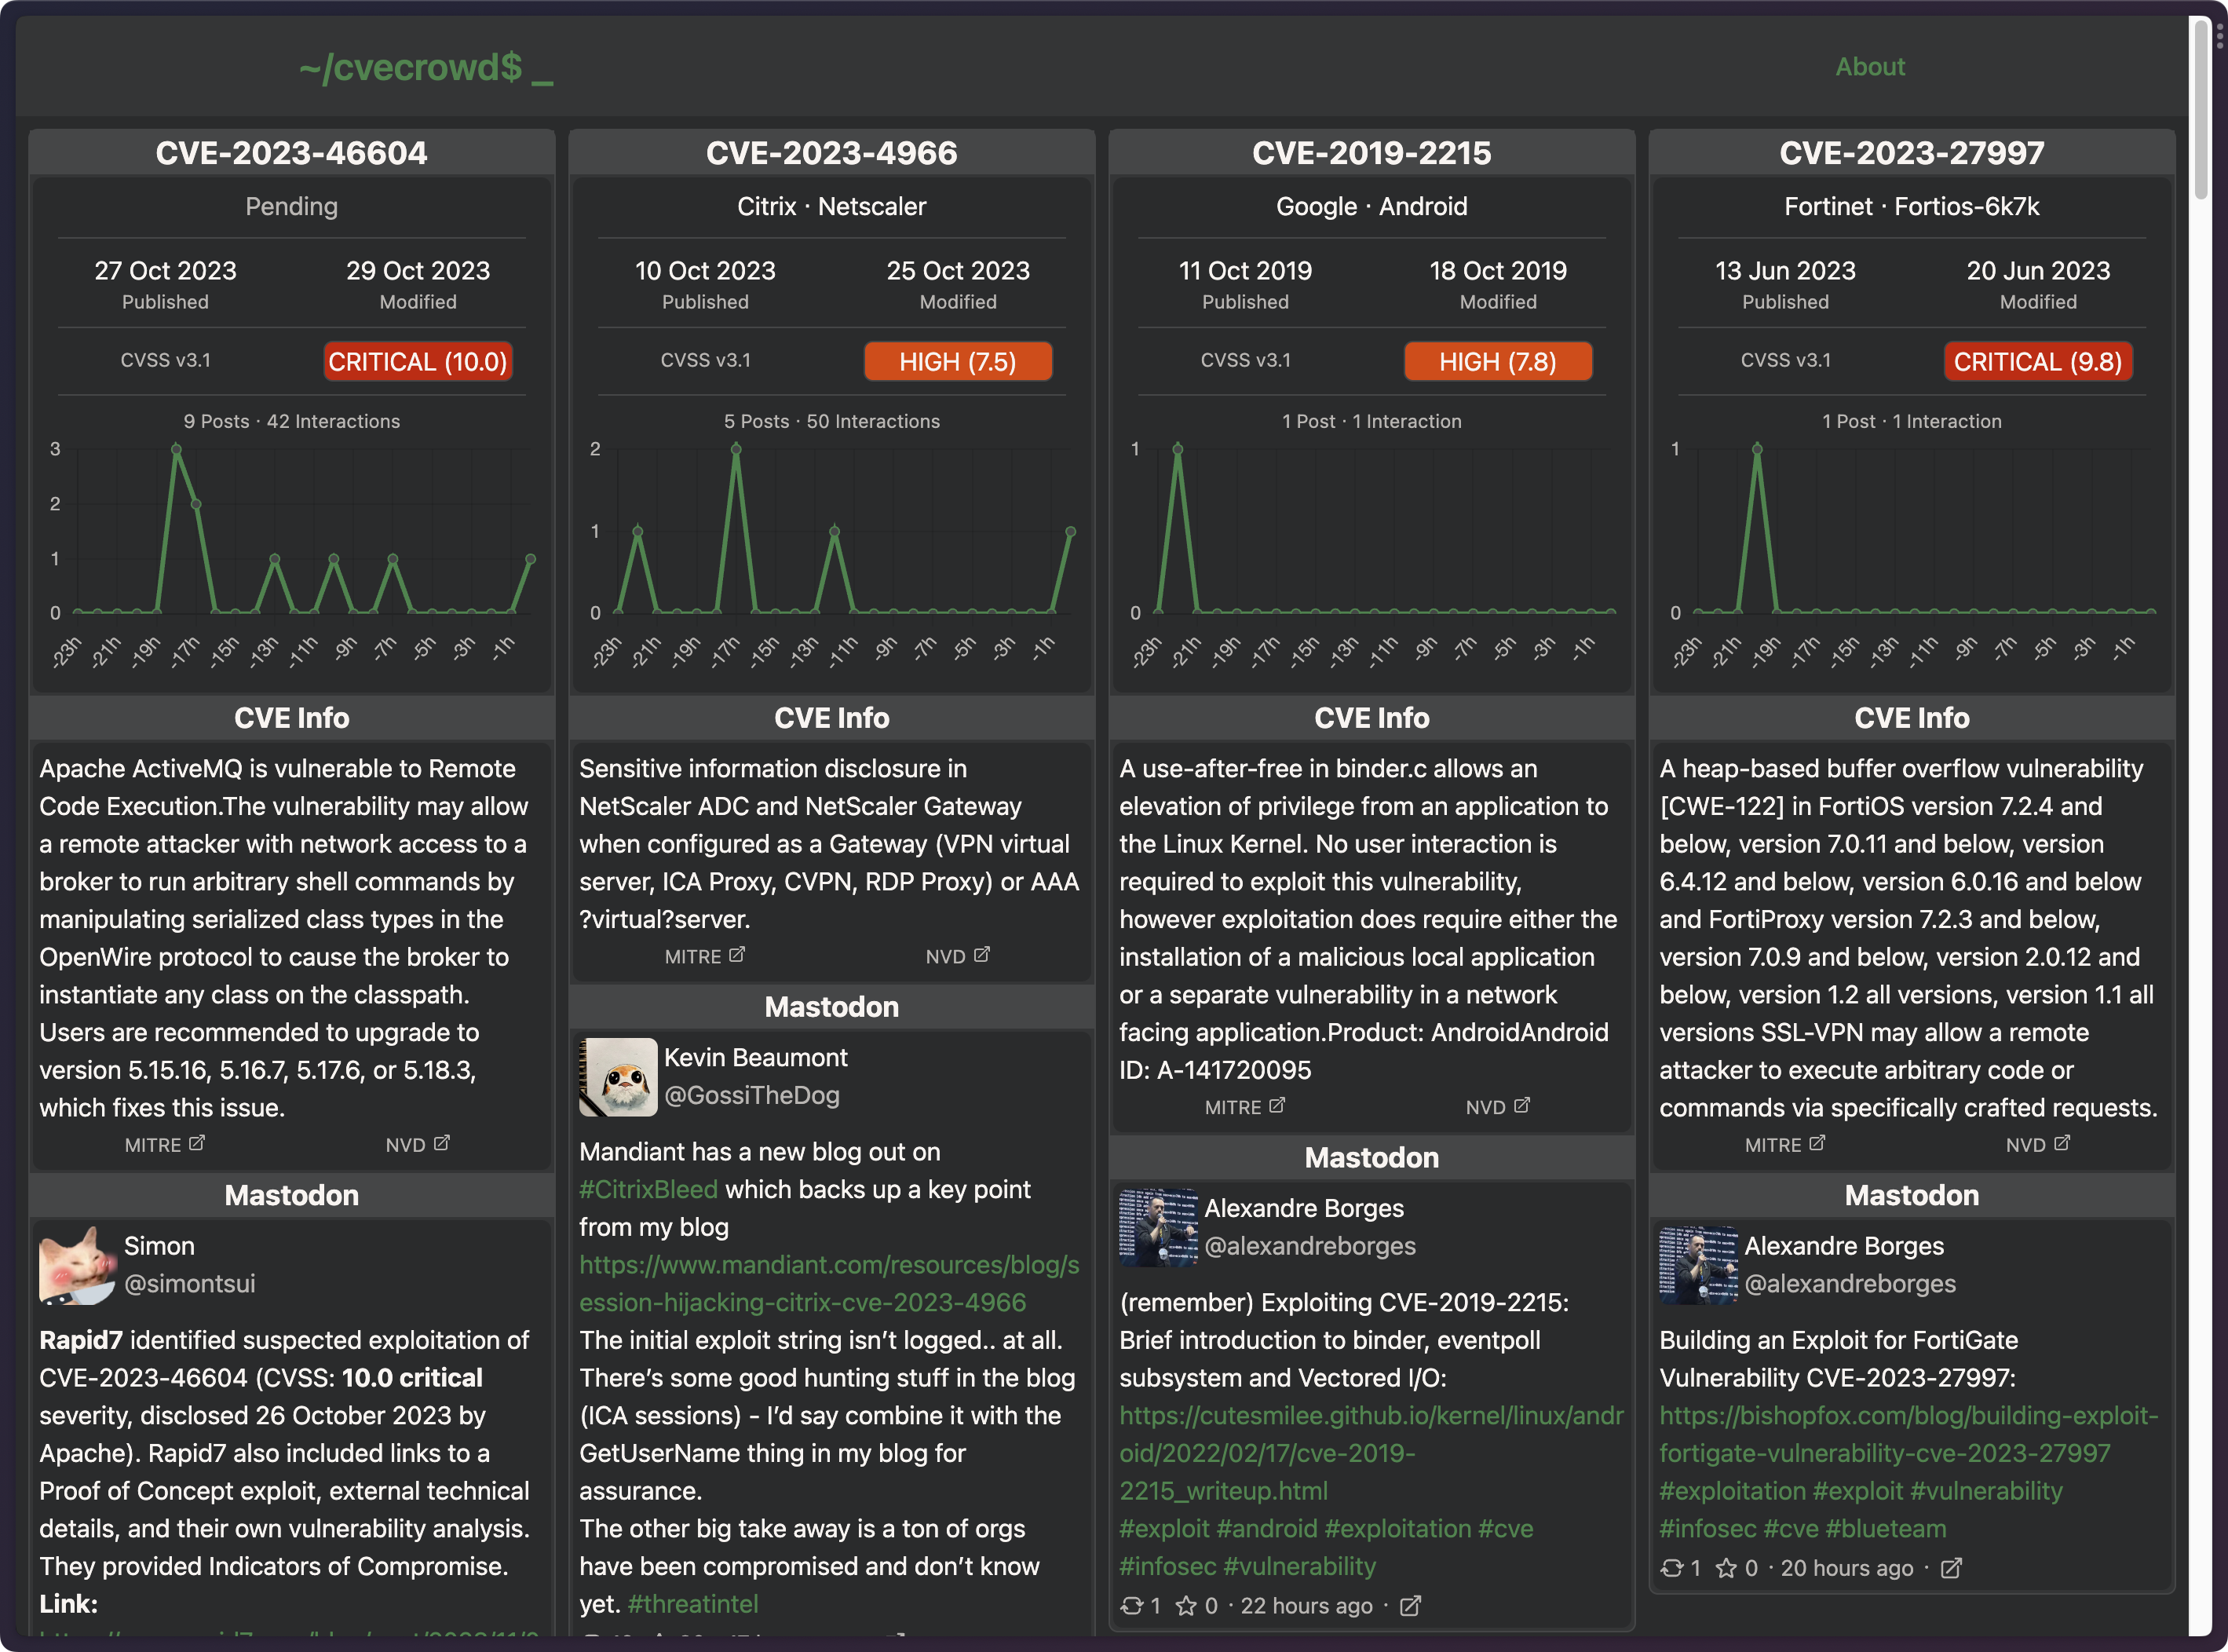Click boost icon on CVE-2023-27997 Mastodon post
Image resolution: width=2228 pixels, height=1652 pixels.
coord(1671,1568)
